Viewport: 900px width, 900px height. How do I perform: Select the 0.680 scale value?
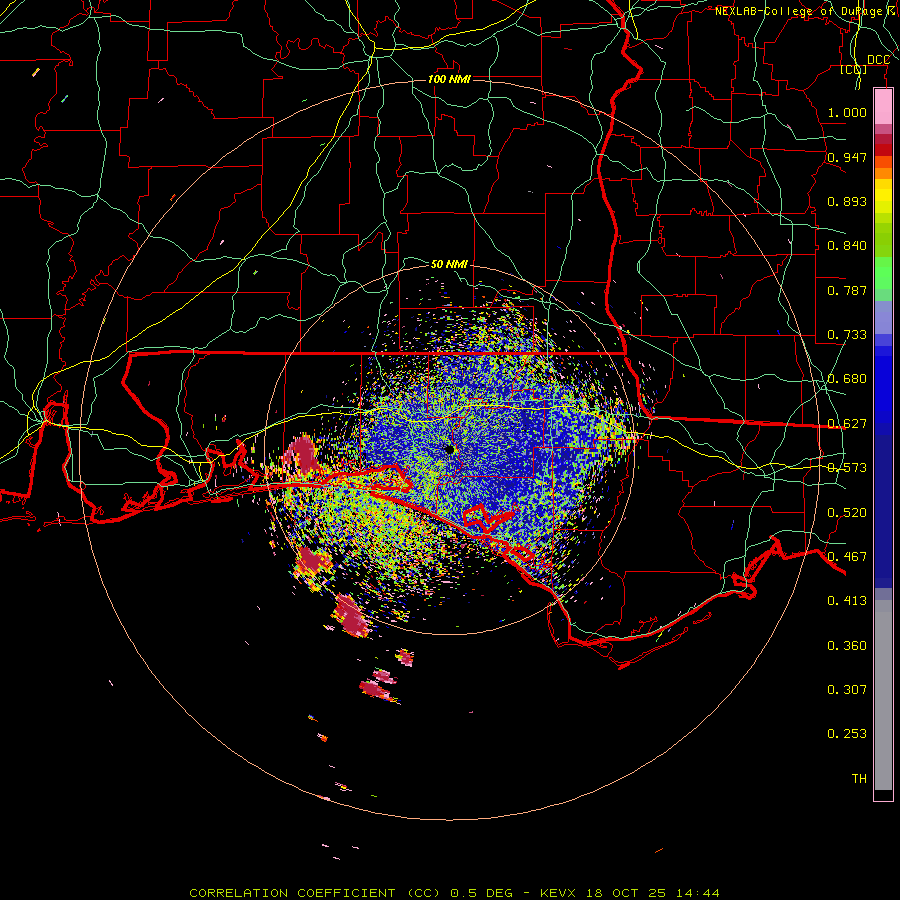click(x=847, y=379)
